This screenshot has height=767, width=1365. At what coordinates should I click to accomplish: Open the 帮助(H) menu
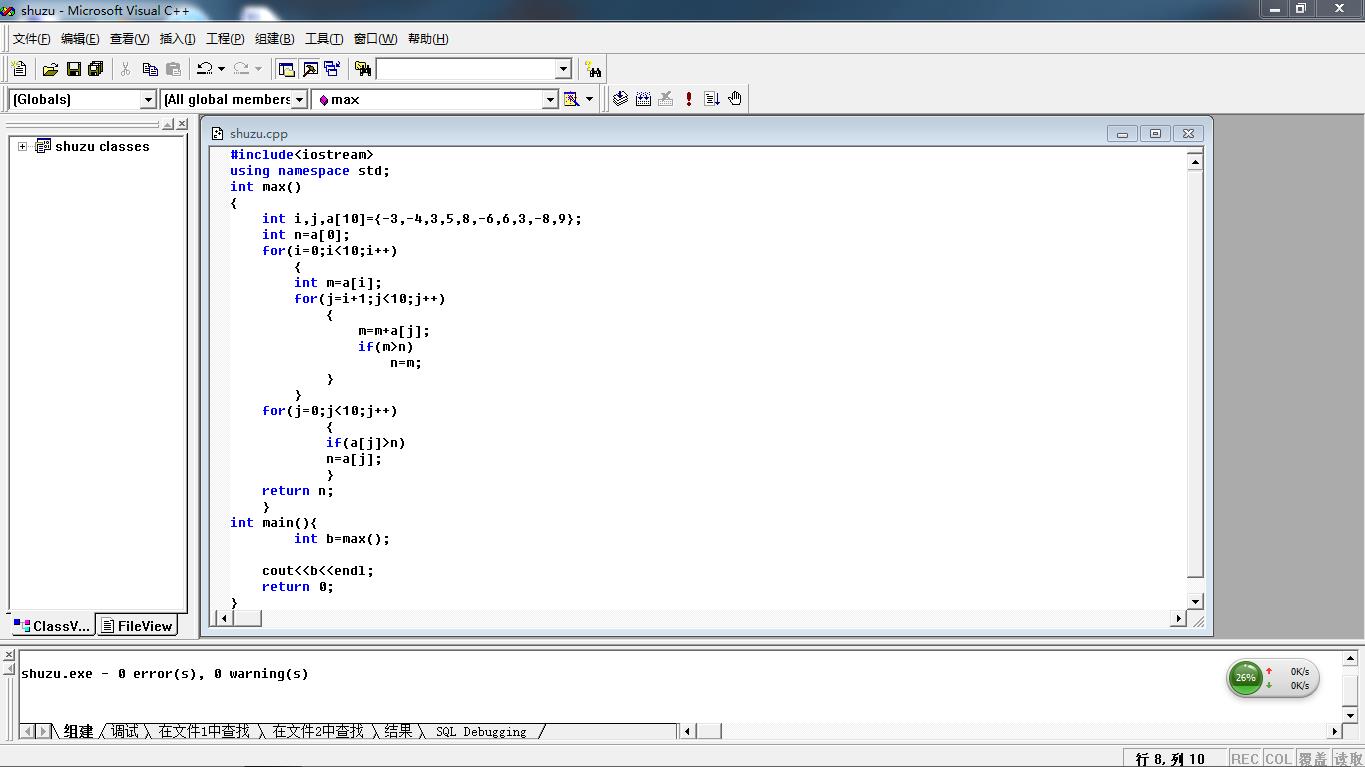[428, 39]
